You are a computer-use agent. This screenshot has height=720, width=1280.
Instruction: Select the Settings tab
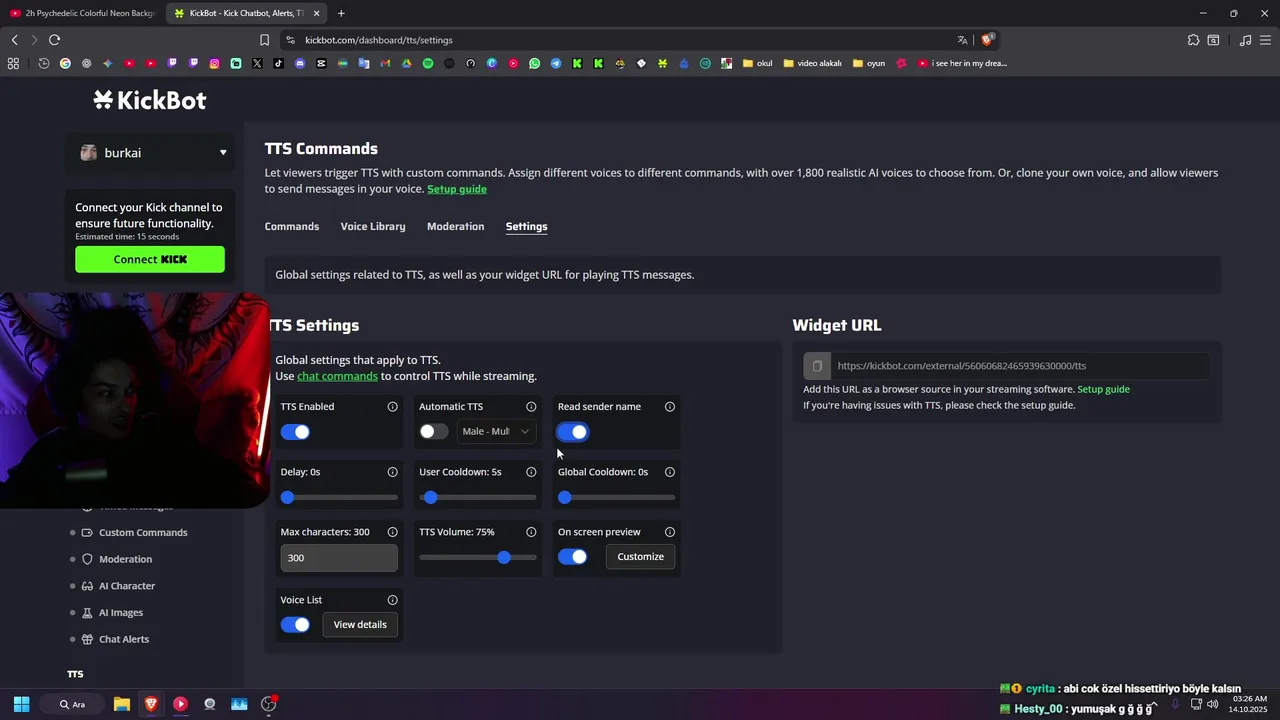pyautogui.click(x=526, y=227)
